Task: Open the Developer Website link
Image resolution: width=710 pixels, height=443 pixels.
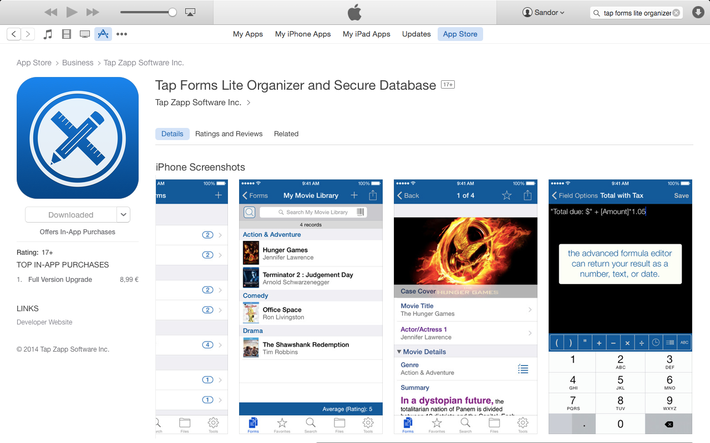Action: [45, 322]
